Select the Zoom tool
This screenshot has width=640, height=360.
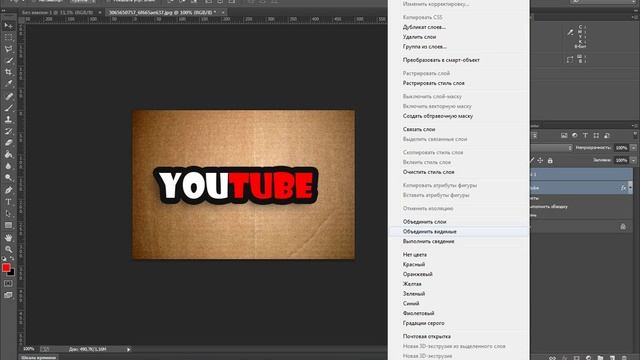pos(8,249)
